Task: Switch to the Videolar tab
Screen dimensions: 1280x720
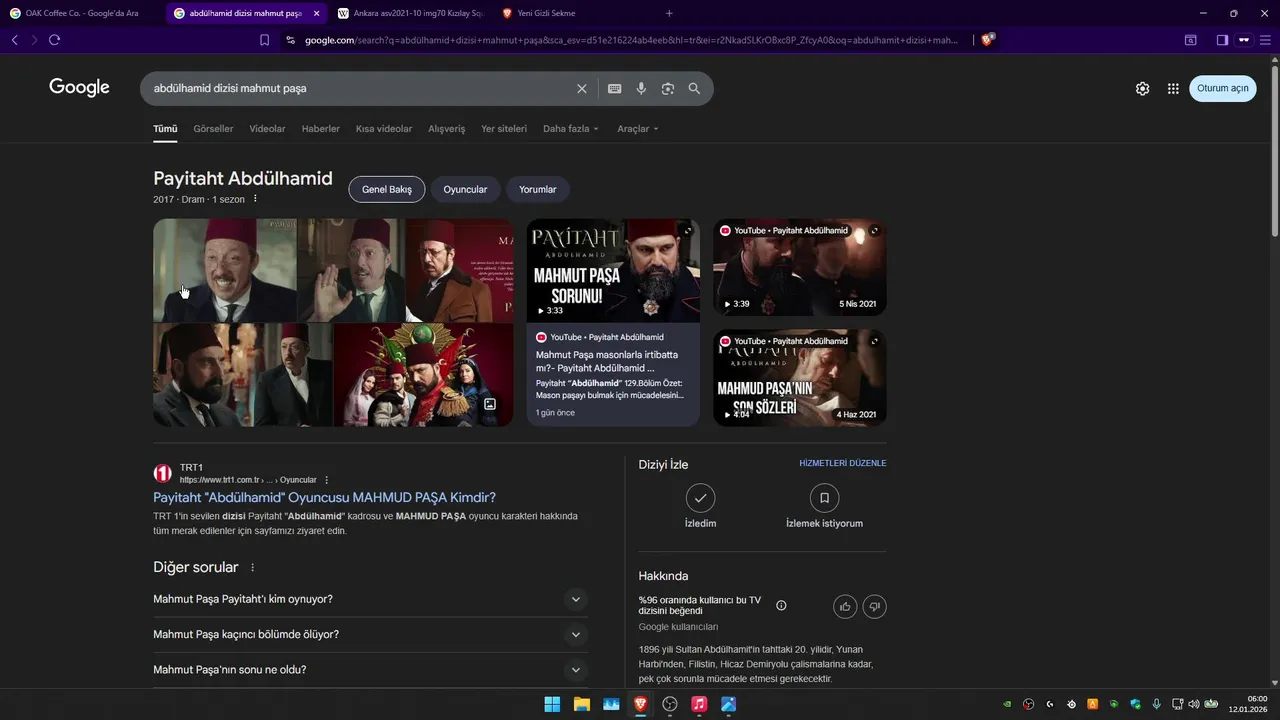Action: coord(267,129)
